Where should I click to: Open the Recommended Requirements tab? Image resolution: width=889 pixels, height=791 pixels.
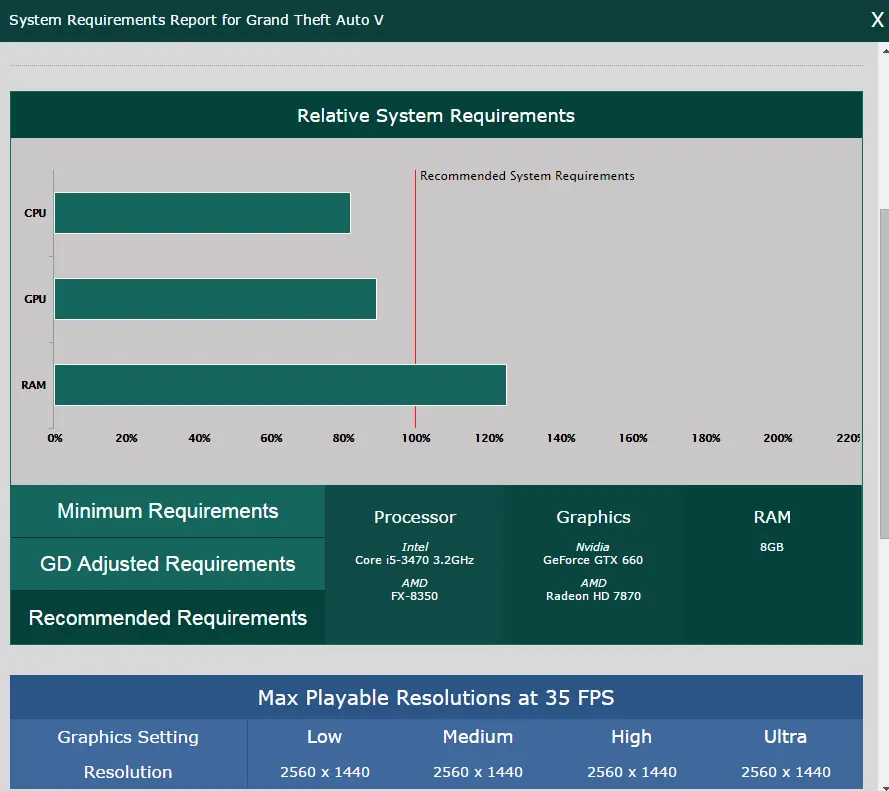point(168,617)
